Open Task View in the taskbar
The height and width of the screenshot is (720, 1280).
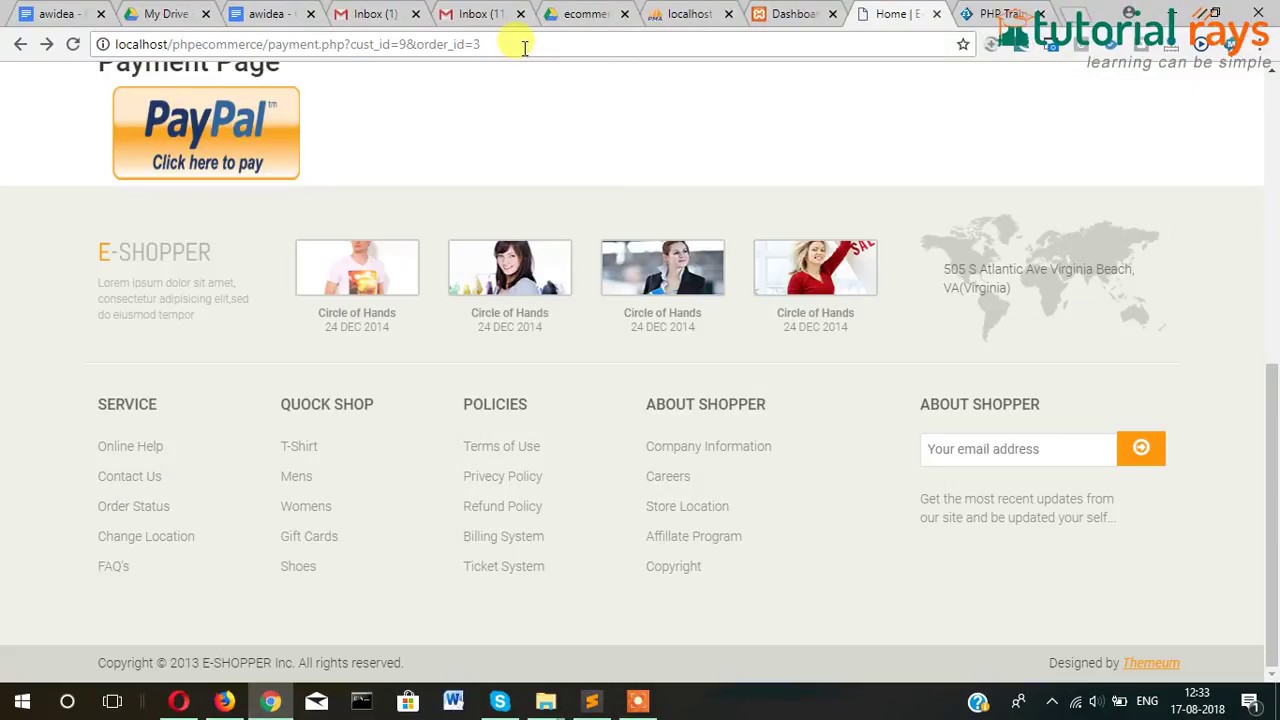coord(112,702)
